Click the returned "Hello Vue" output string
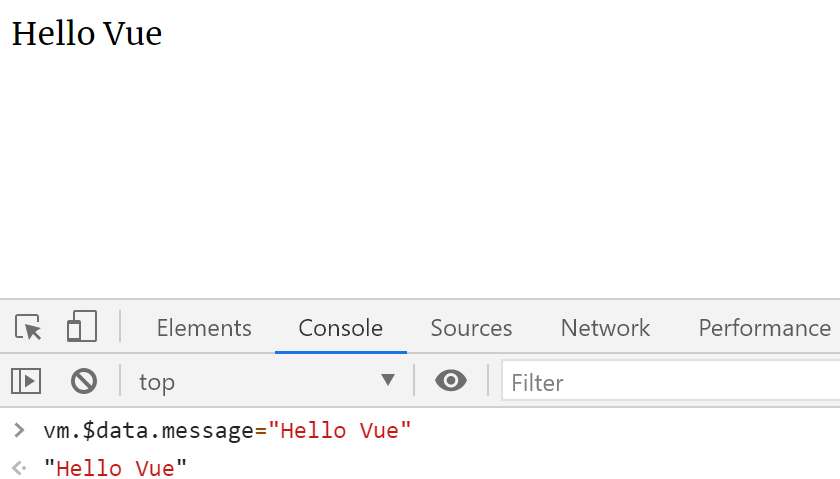The height and width of the screenshot is (479, 840). pyautogui.click(x=115, y=468)
